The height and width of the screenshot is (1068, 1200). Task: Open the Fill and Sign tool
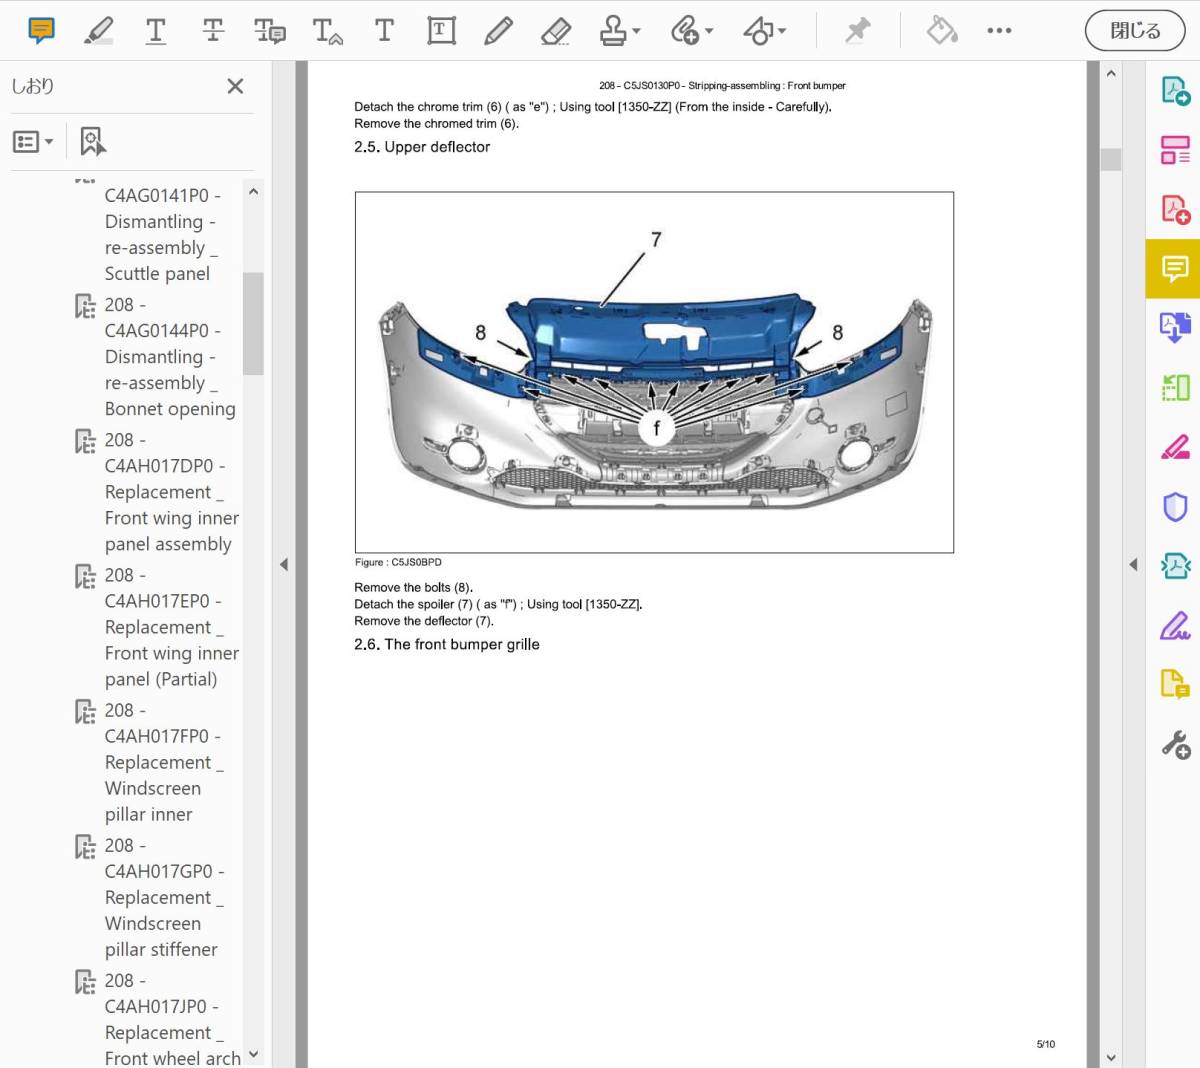click(1175, 626)
